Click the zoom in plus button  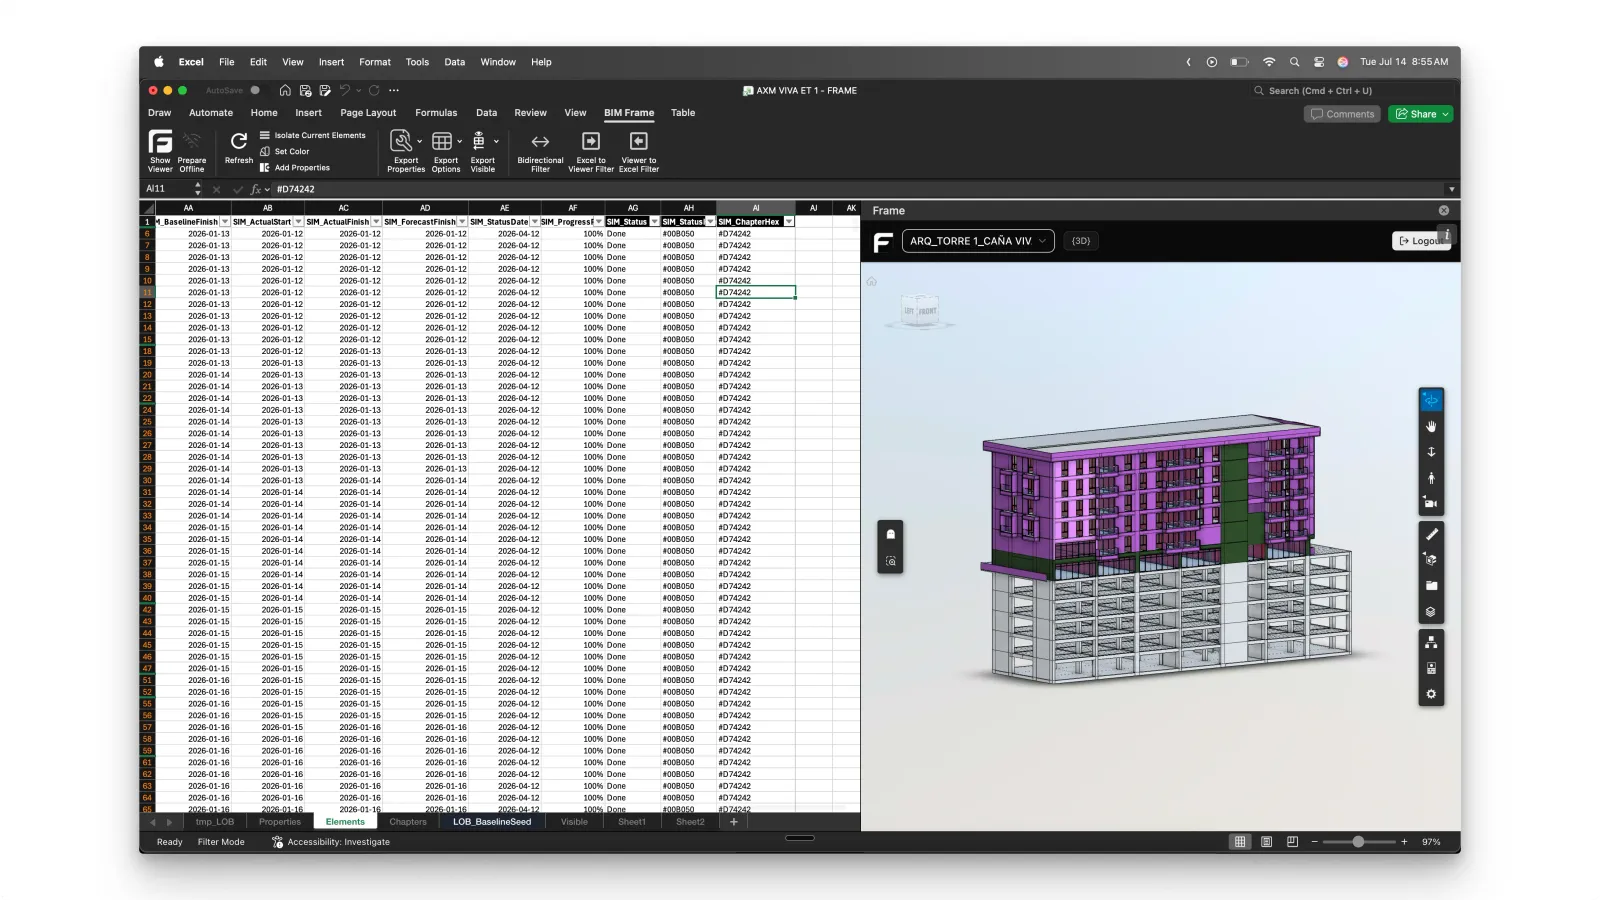click(1404, 842)
